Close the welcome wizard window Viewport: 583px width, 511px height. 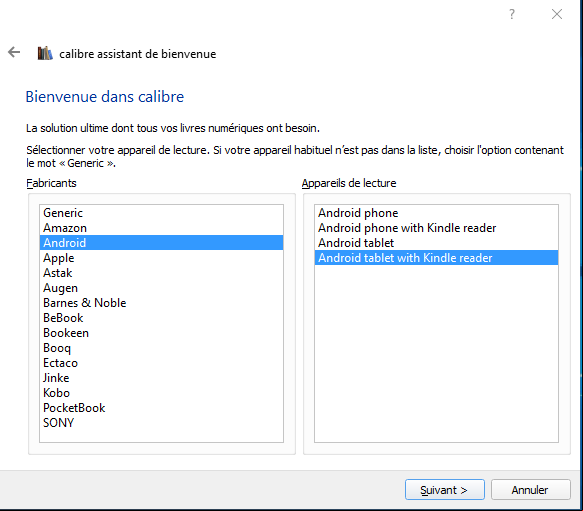pos(557,14)
